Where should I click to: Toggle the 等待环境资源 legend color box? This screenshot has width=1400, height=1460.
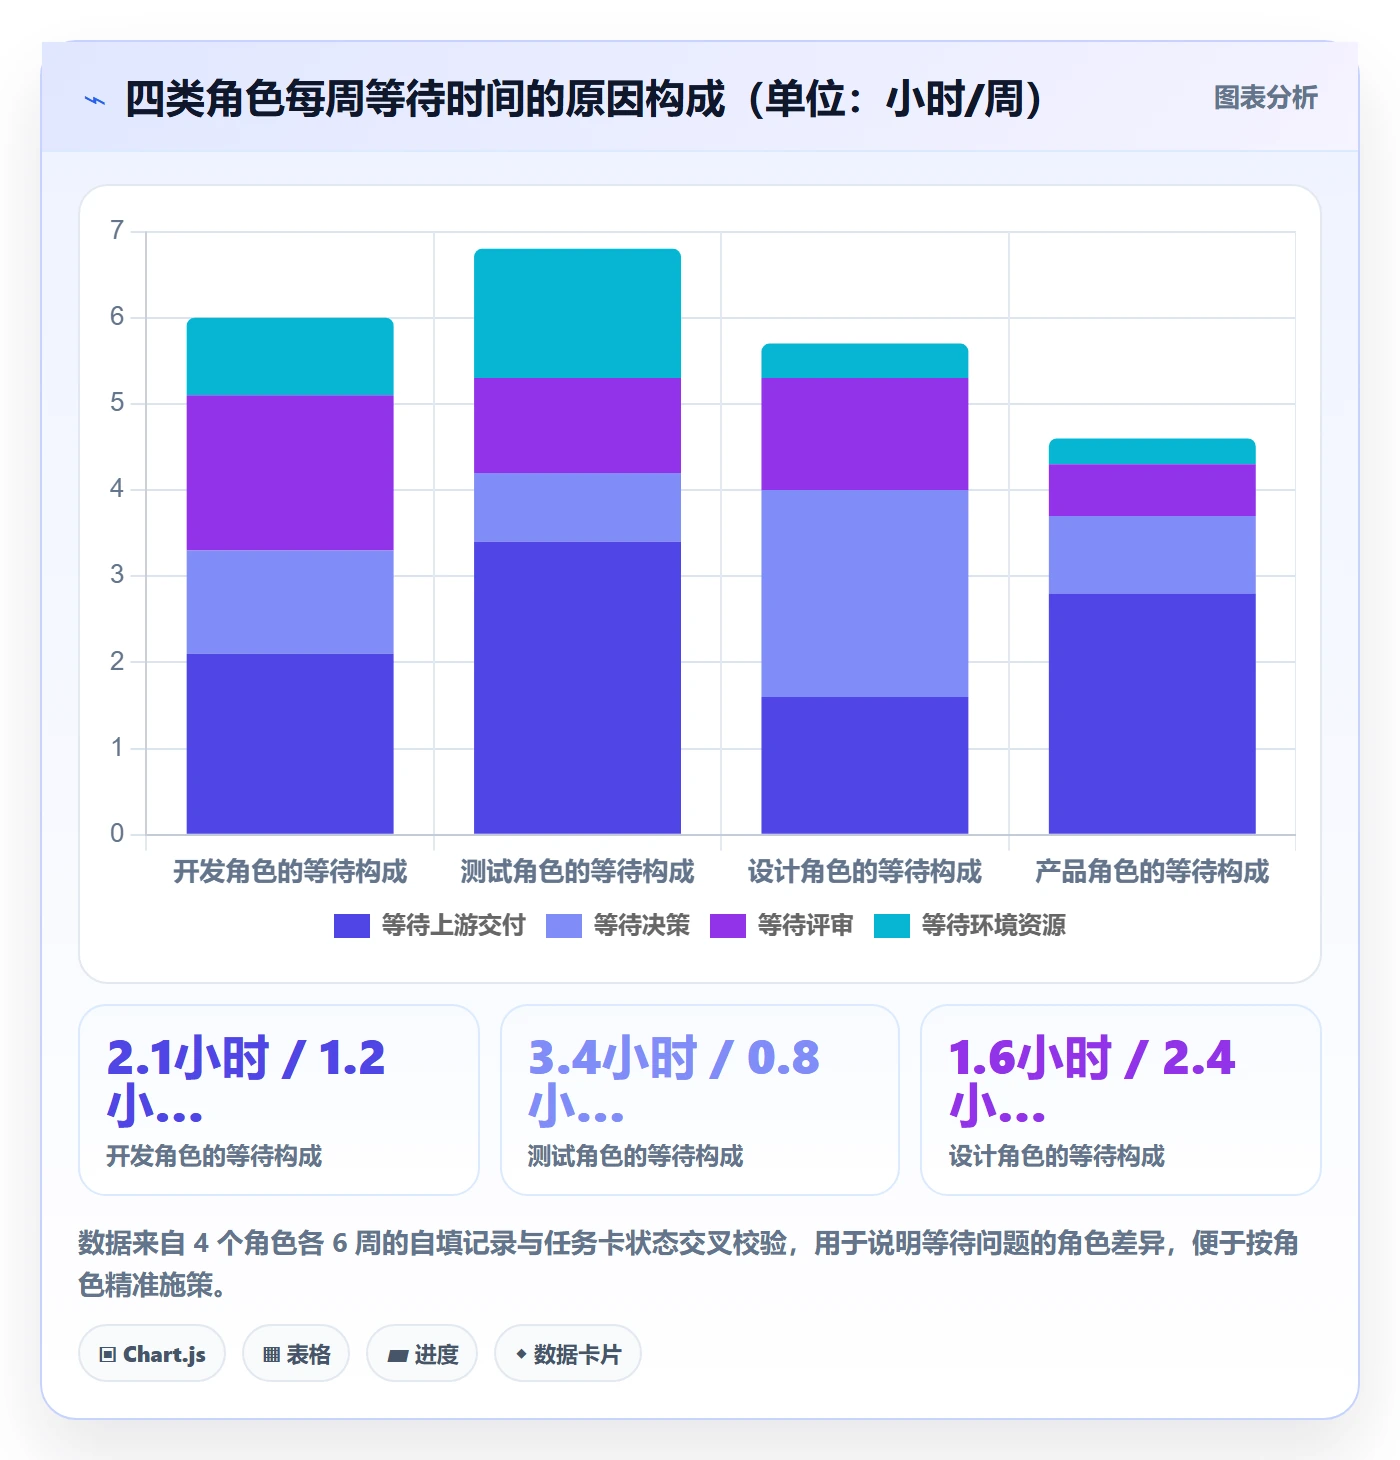892,926
